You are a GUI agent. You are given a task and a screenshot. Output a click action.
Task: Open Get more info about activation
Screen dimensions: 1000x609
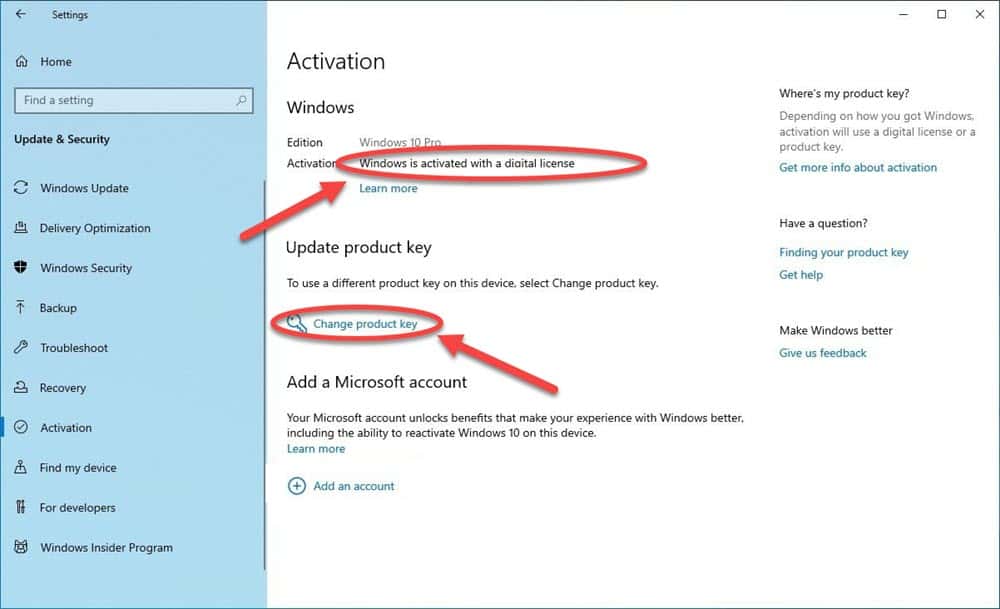point(858,167)
